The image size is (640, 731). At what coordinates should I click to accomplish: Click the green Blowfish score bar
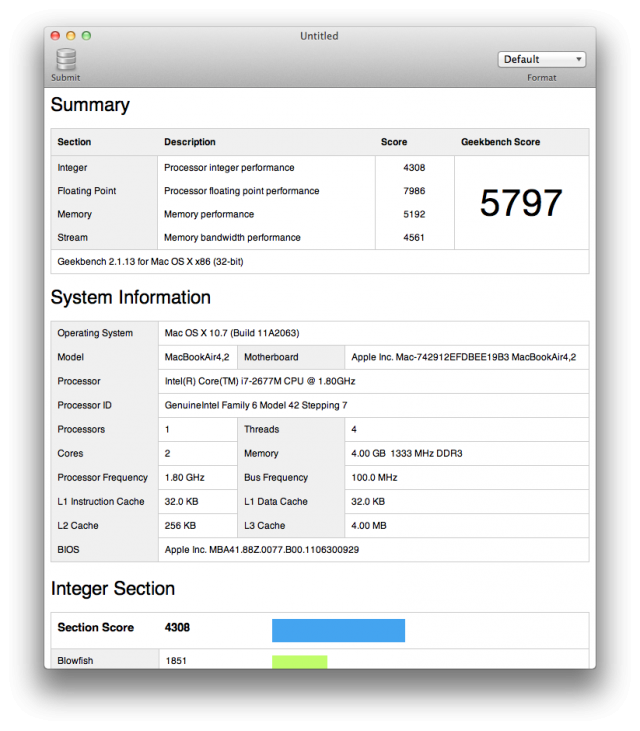click(300, 662)
